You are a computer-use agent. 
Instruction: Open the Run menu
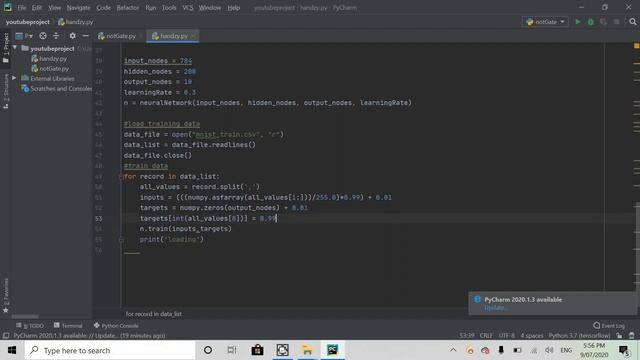[x=151, y=8]
